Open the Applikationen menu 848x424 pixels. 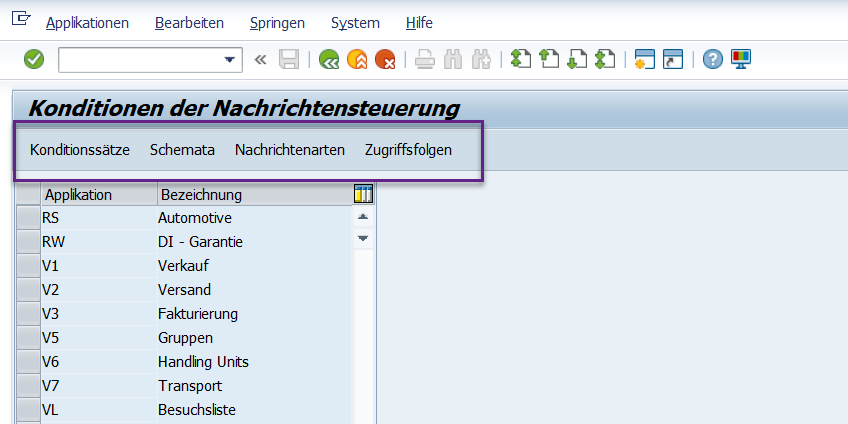click(x=88, y=23)
